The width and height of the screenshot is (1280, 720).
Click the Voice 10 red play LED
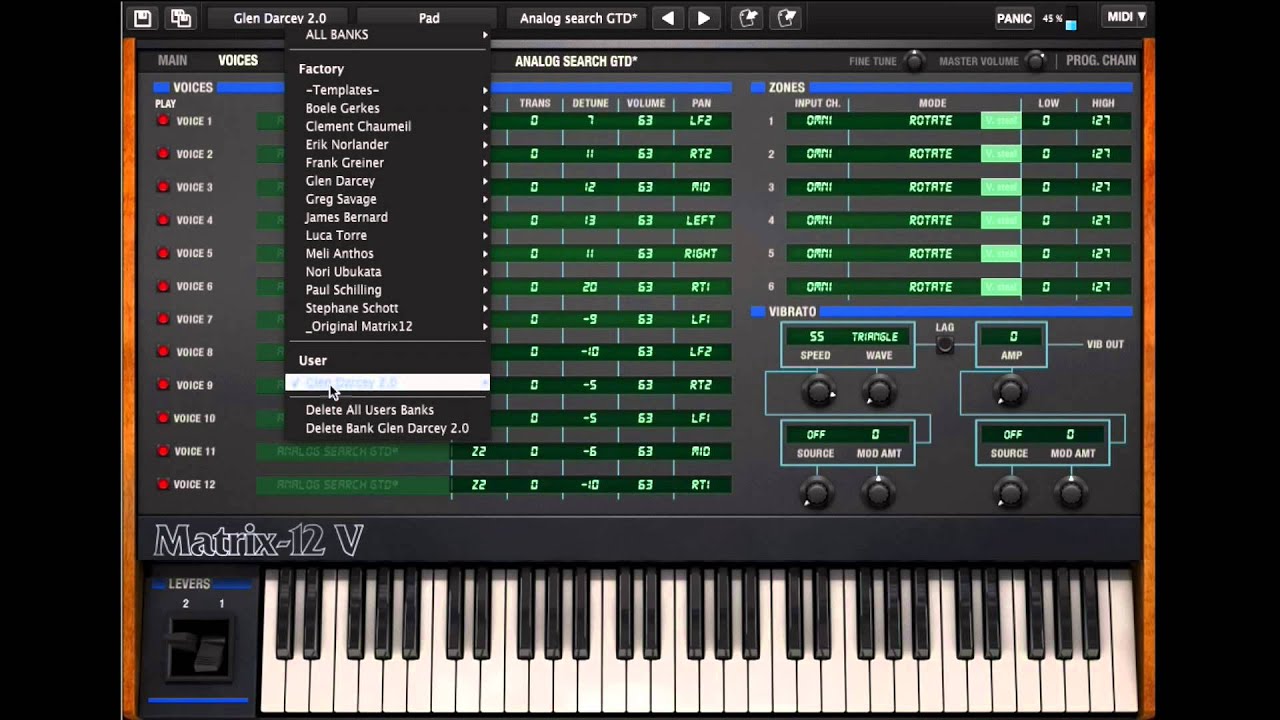[163, 418]
